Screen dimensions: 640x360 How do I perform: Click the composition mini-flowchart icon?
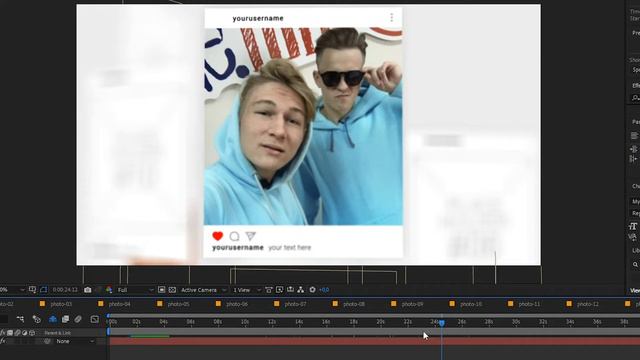pos(20,319)
